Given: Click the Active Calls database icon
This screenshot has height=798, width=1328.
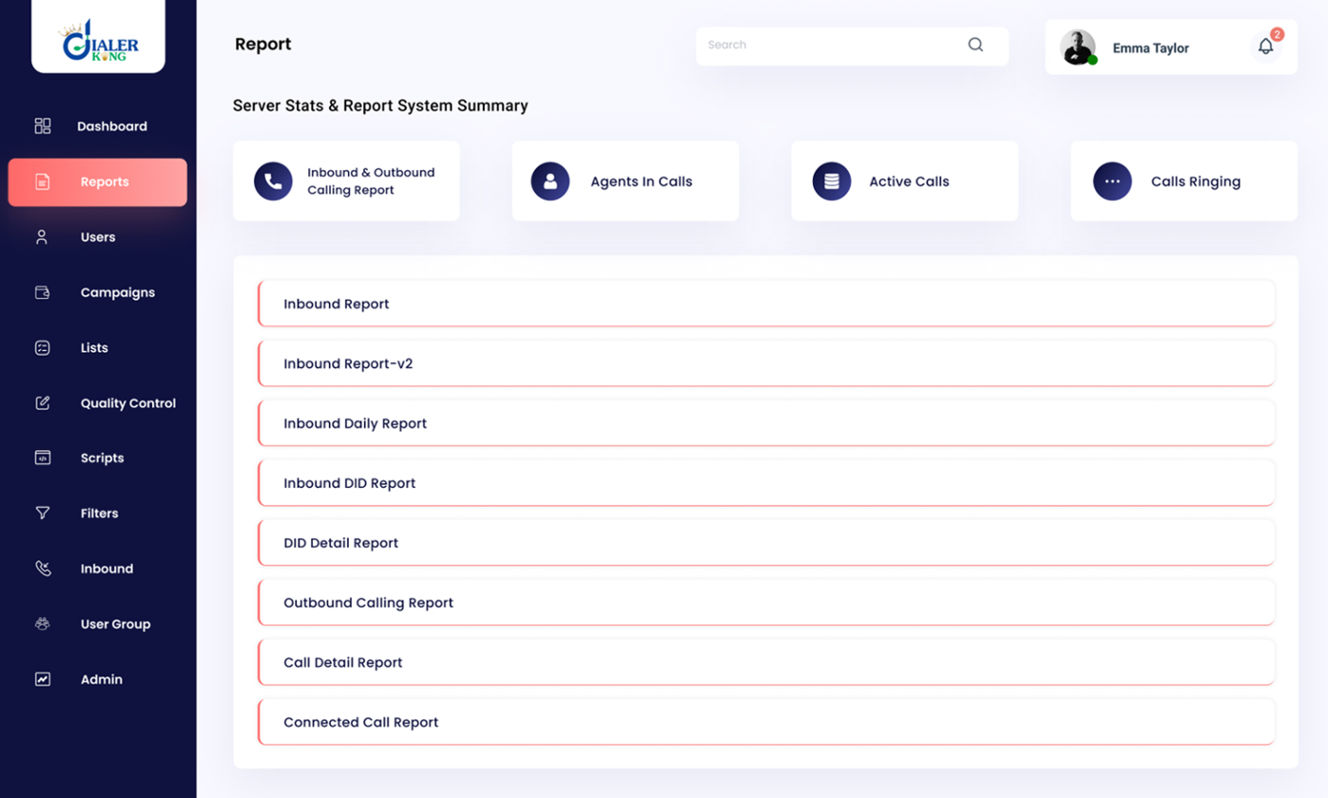Looking at the screenshot, I should (x=831, y=182).
